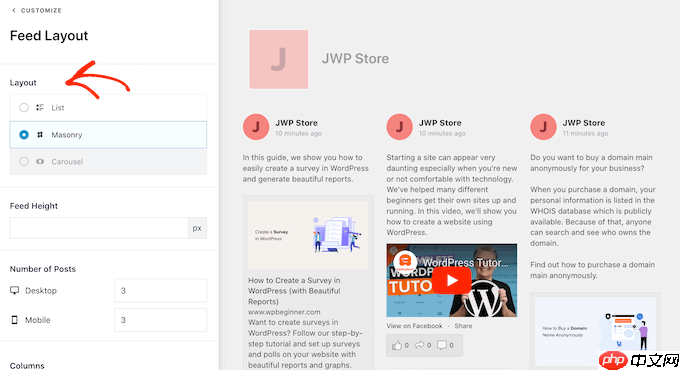Open the survey article thumbnail image

pyautogui.click(x=308, y=235)
